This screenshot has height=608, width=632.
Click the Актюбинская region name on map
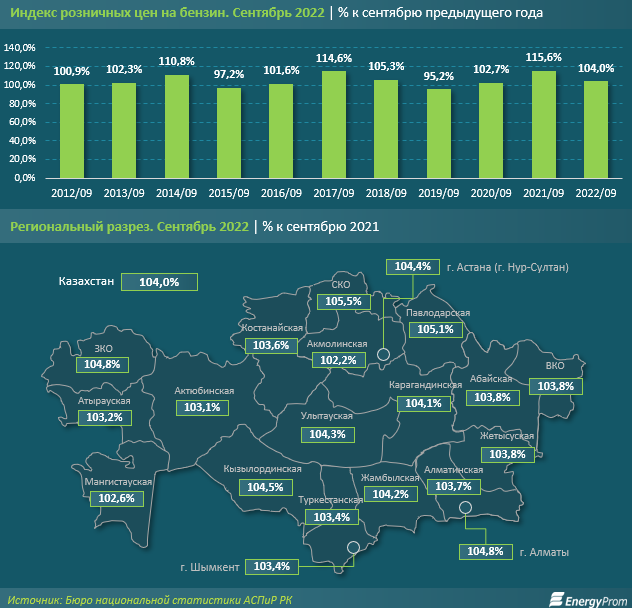[x=204, y=390]
